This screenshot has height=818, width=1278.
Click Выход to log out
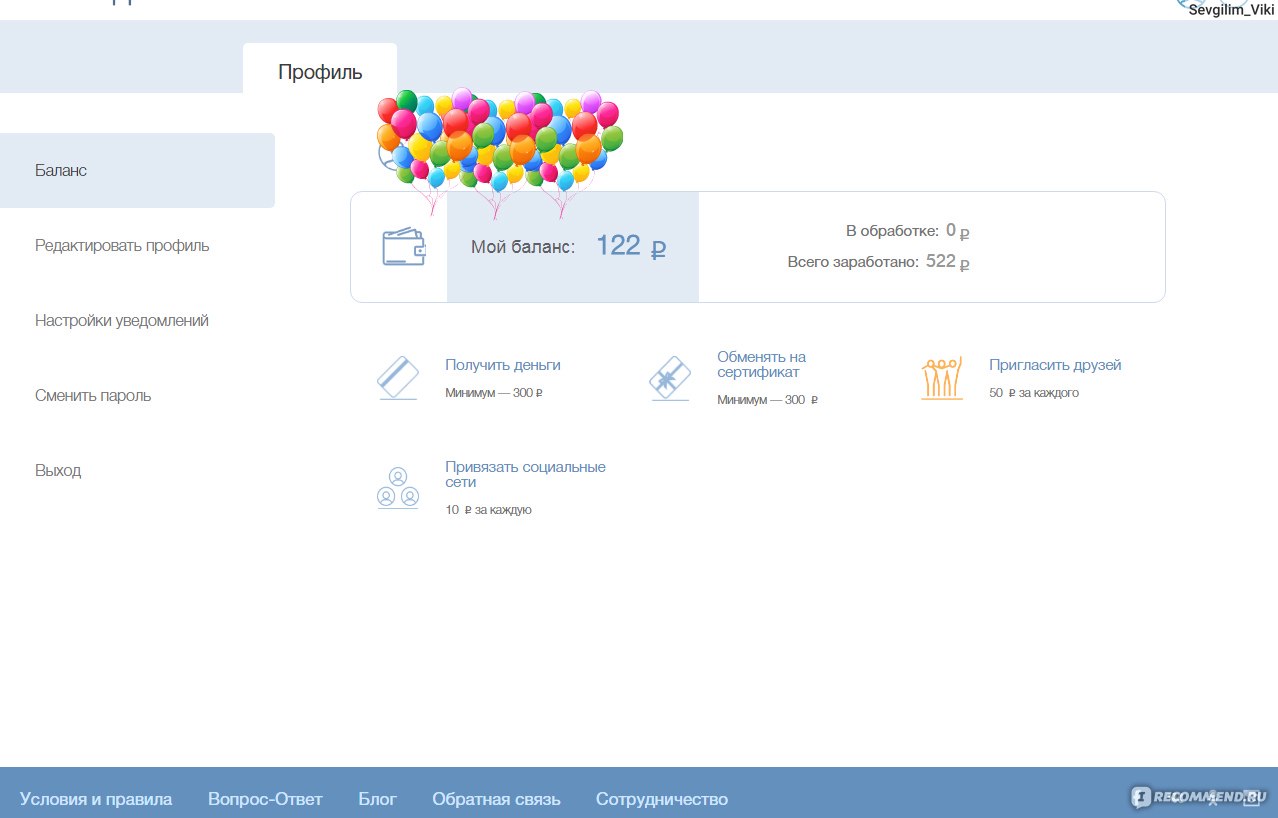[x=58, y=470]
